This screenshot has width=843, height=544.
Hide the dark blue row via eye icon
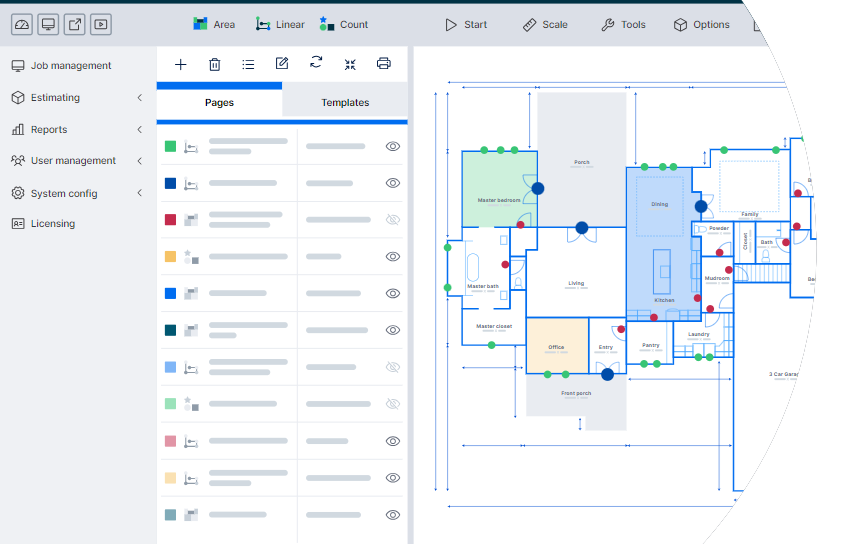click(393, 183)
